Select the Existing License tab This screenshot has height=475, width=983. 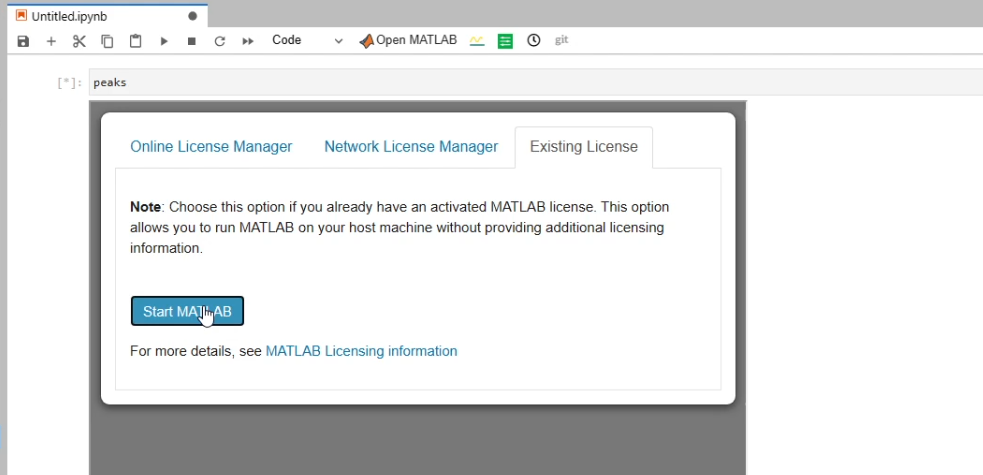(x=584, y=147)
